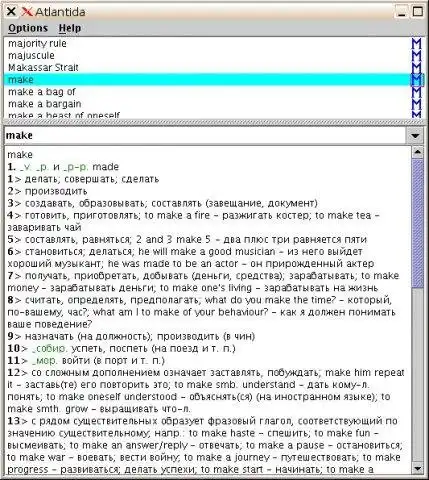This screenshot has width=429, height=480.
Task: Open the Help menu
Action: 70,28
